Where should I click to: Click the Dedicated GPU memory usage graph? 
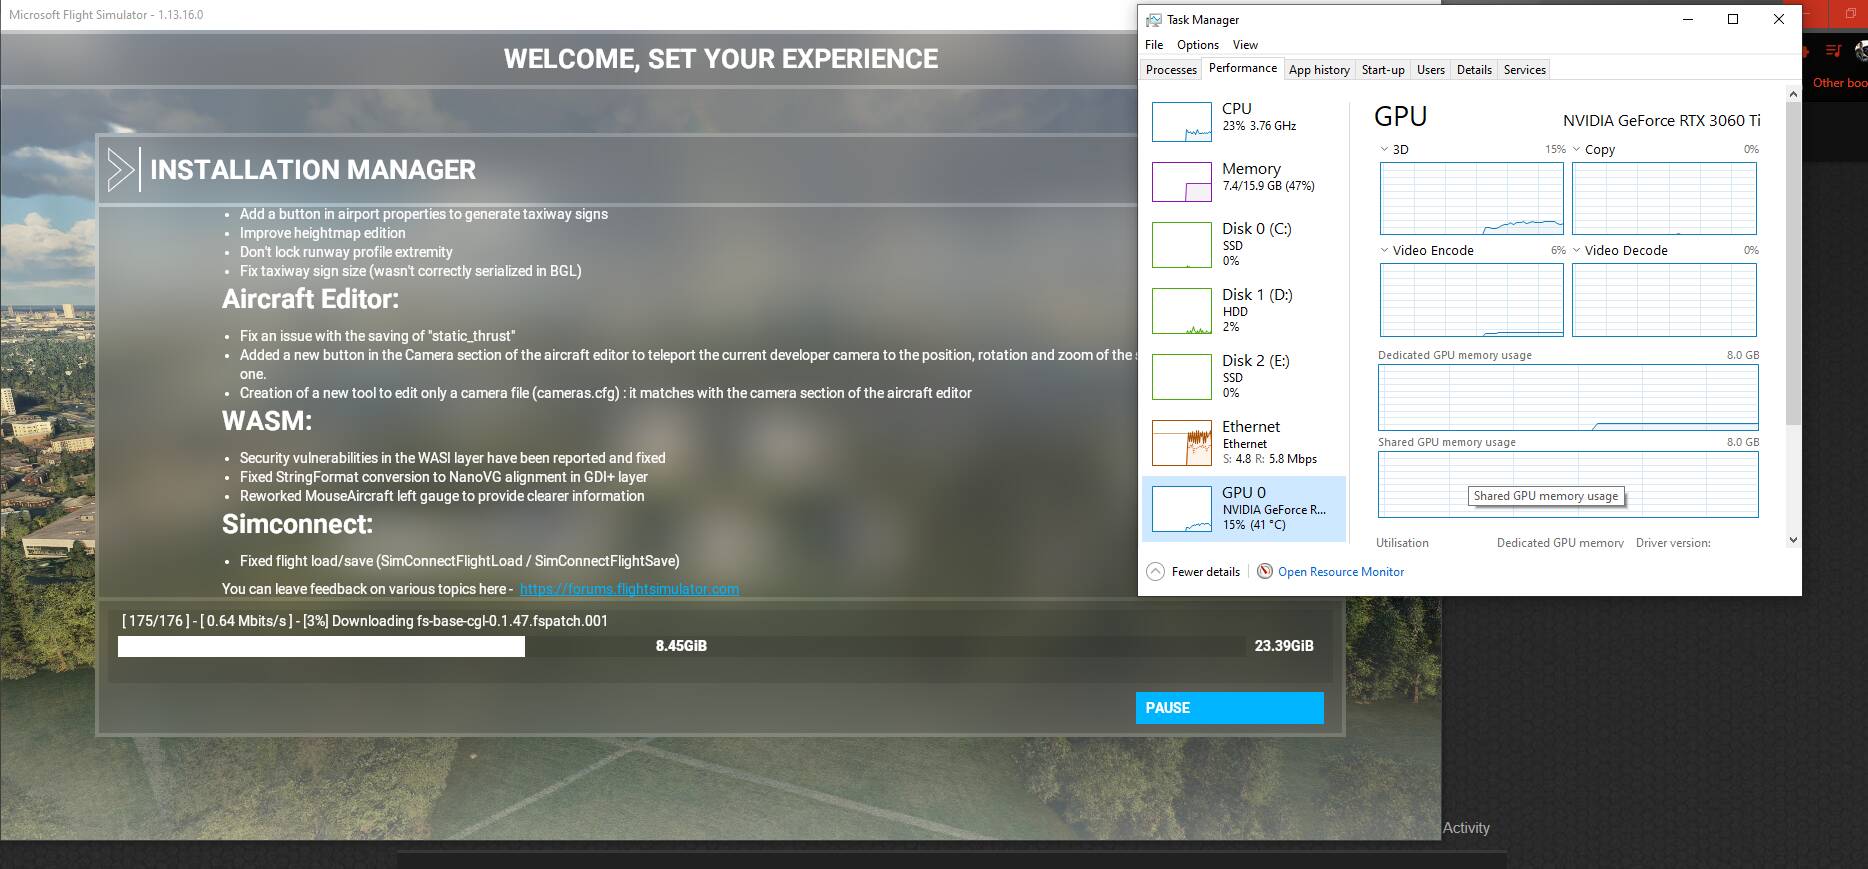pyautogui.click(x=1567, y=398)
